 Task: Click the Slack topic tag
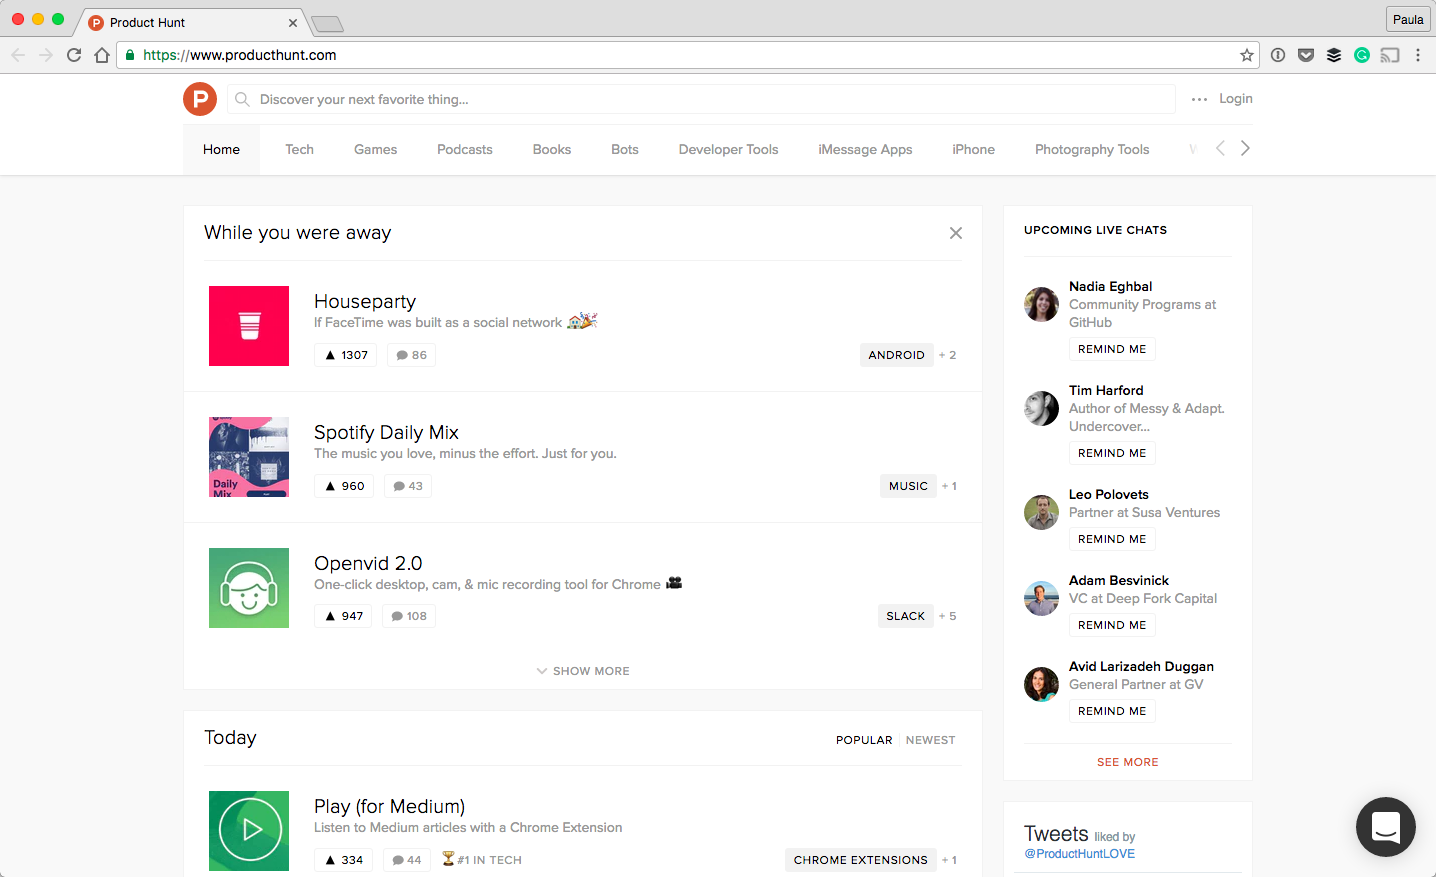coord(905,616)
